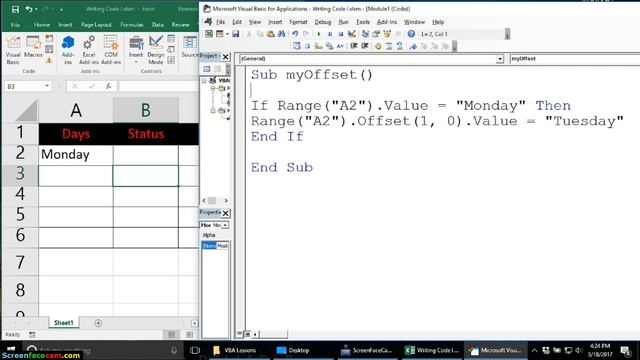The height and width of the screenshot is (360, 640).
Task: Open the File menu in VBA editor
Action: point(220,22)
